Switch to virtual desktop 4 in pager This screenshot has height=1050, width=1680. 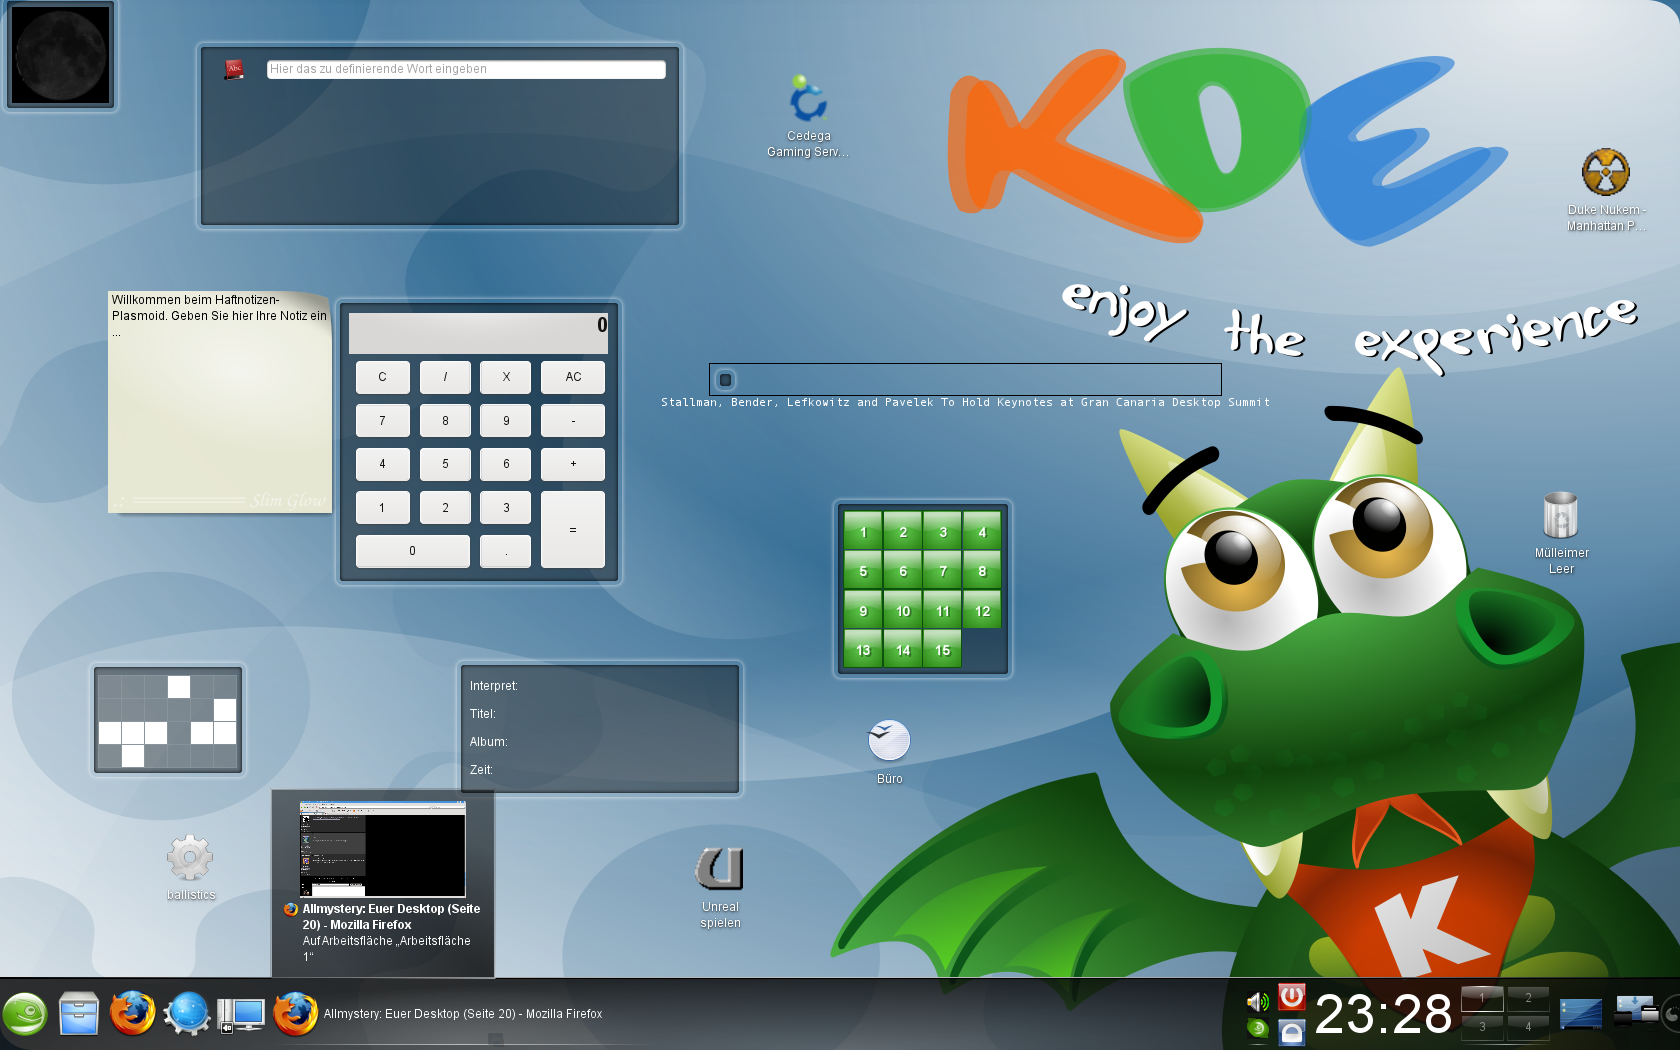[1528, 1027]
